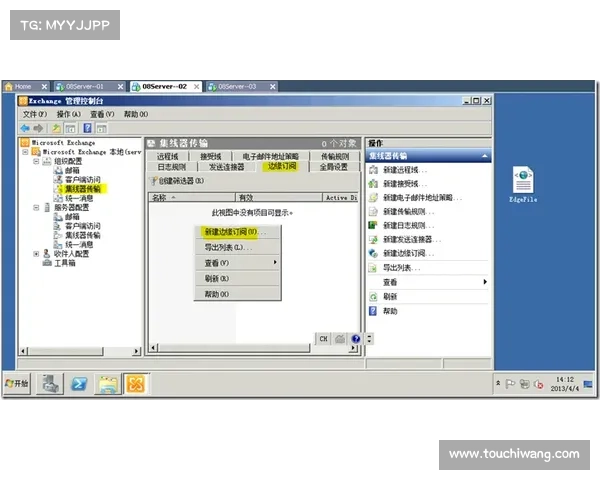Screen dimensions: 600x480
Task: Click 新建远程域 in Actions pane
Action: point(405,170)
